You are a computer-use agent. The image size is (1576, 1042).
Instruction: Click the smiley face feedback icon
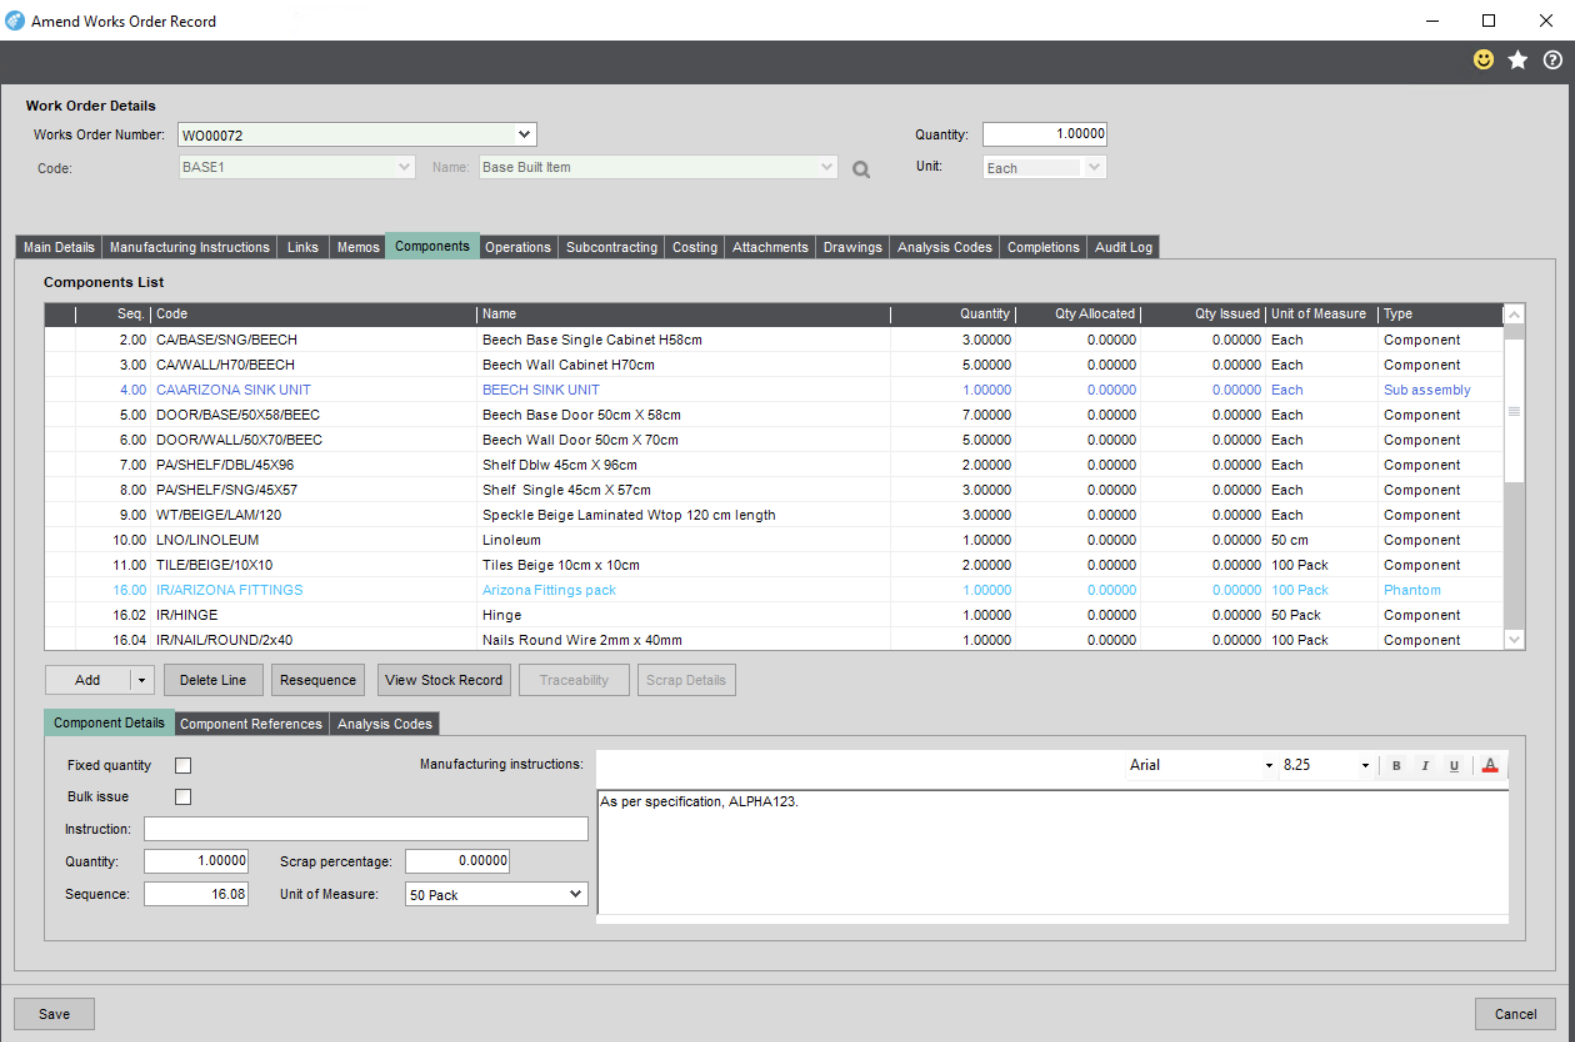(1483, 60)
